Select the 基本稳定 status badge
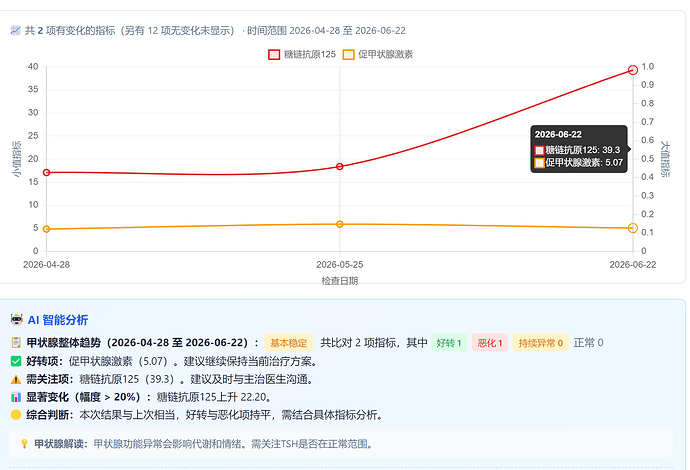The width and height of the screenshot is (690, 470). pyautogui.click(x=289, y=343)
